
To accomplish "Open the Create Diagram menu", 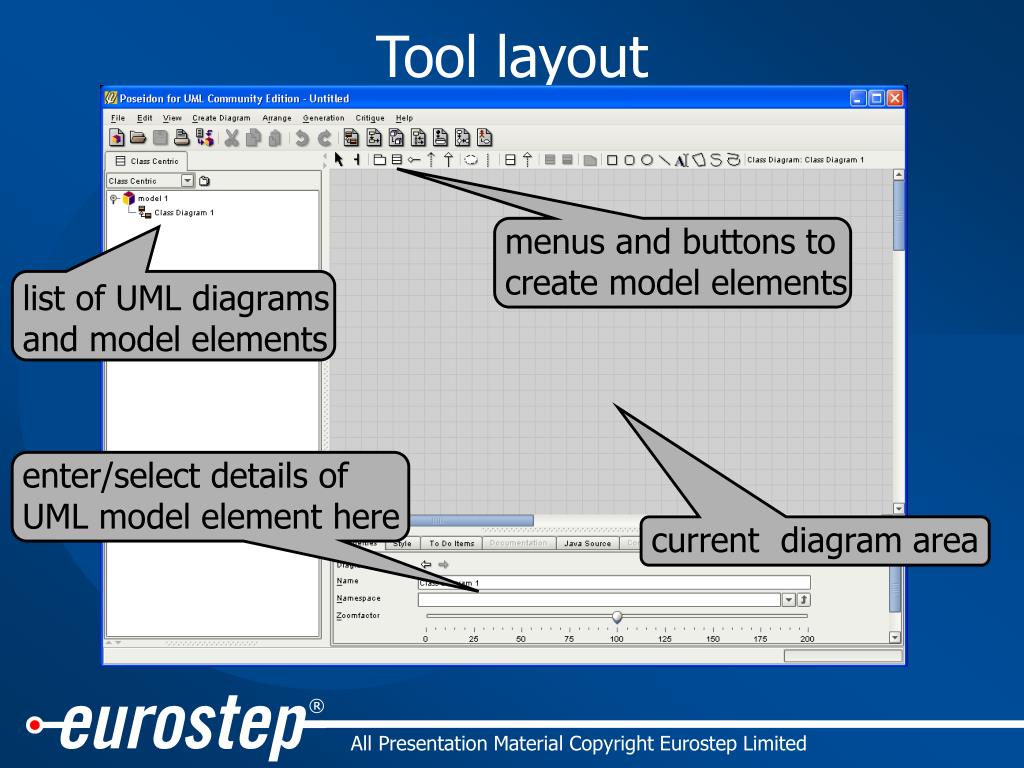I will 221,118.
